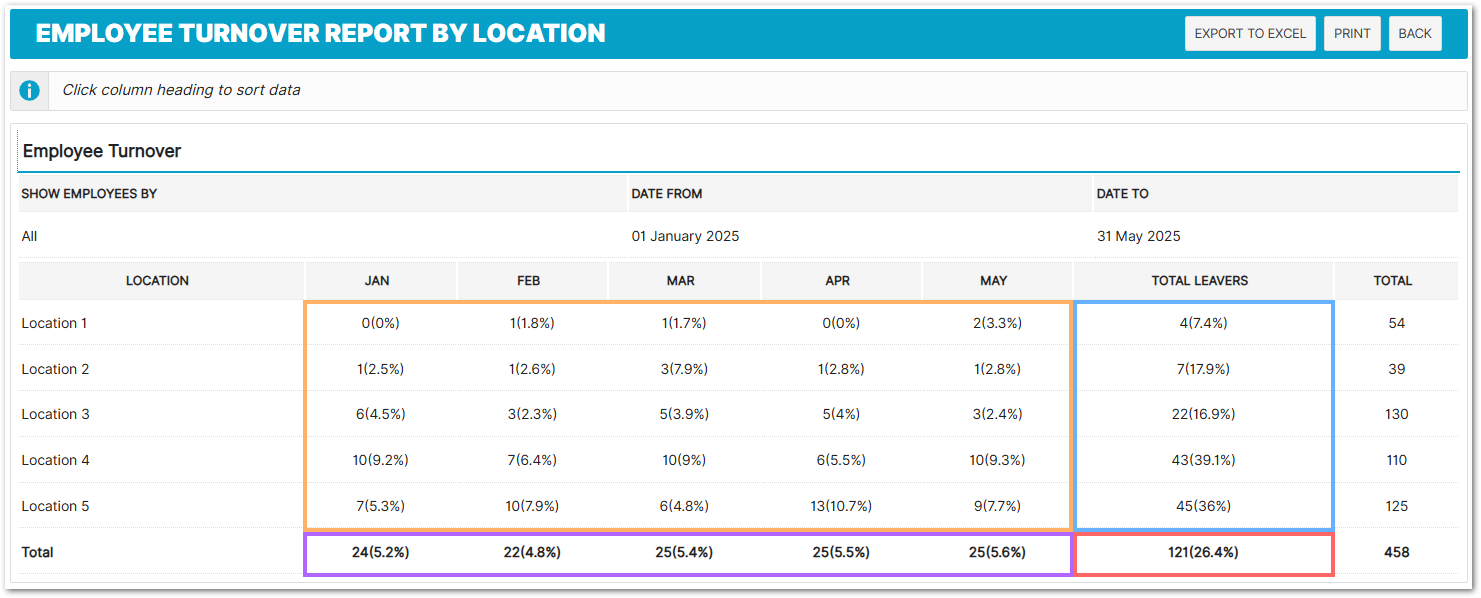
Task: Click the Export to Excel button
Action: pos(1250,33)
